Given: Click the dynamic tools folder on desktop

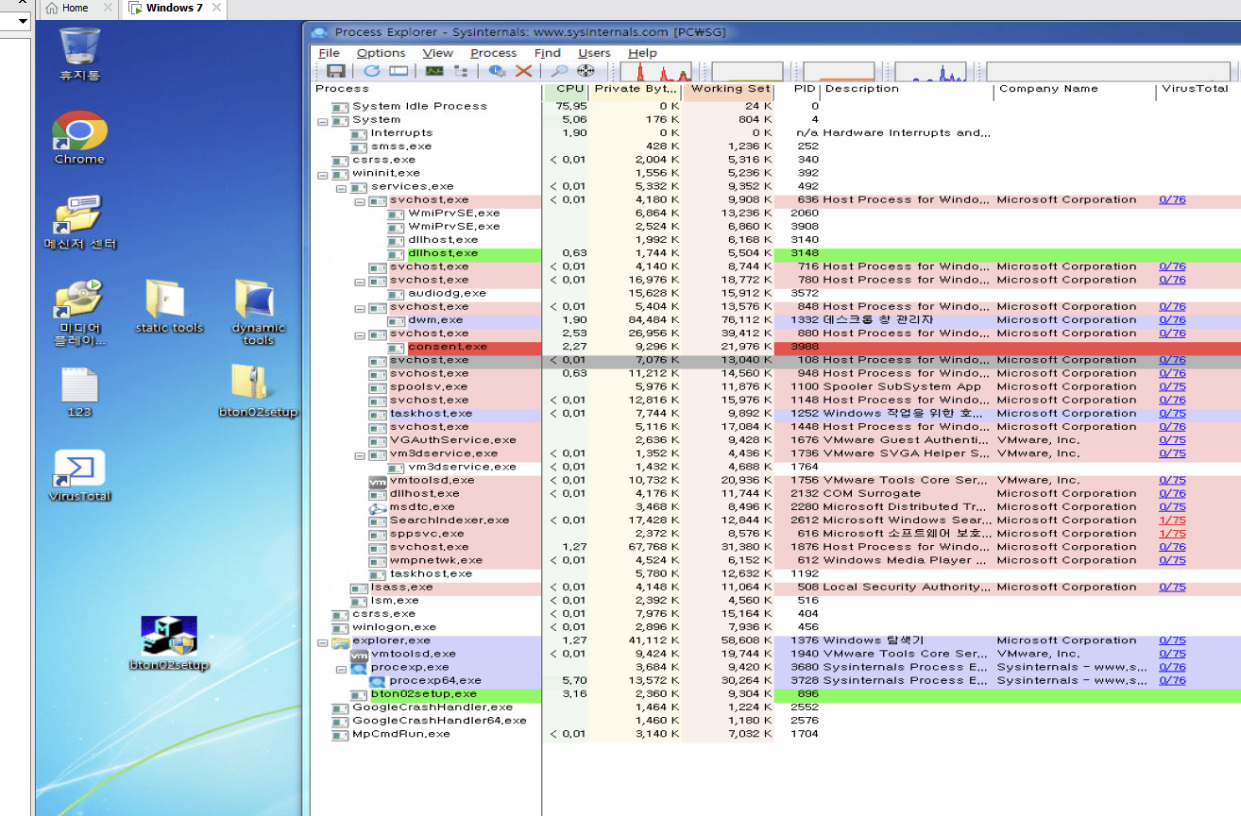Looking at the screenshot, I should point(258,311).
